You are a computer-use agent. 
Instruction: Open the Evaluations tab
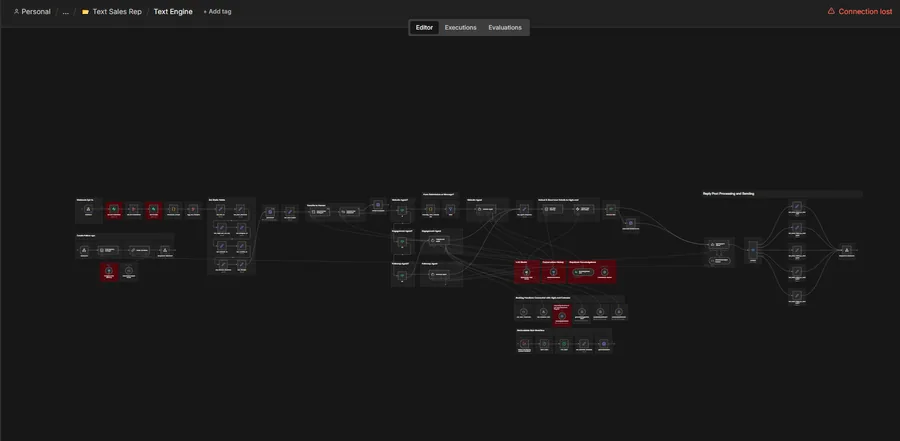tap(505, 28)
